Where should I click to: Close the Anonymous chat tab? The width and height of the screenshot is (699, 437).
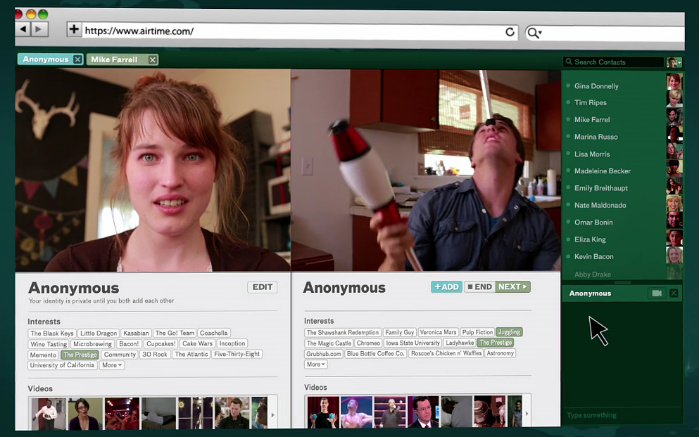77,60
